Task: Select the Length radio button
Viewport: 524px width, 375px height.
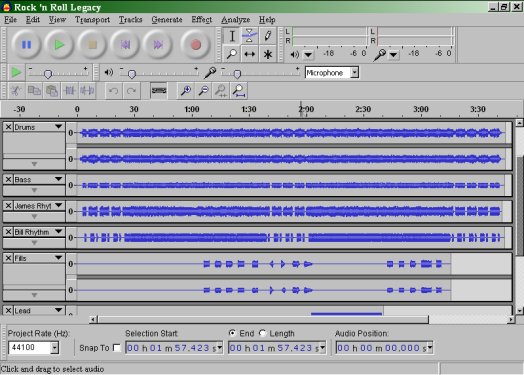Action: point(262,333)
